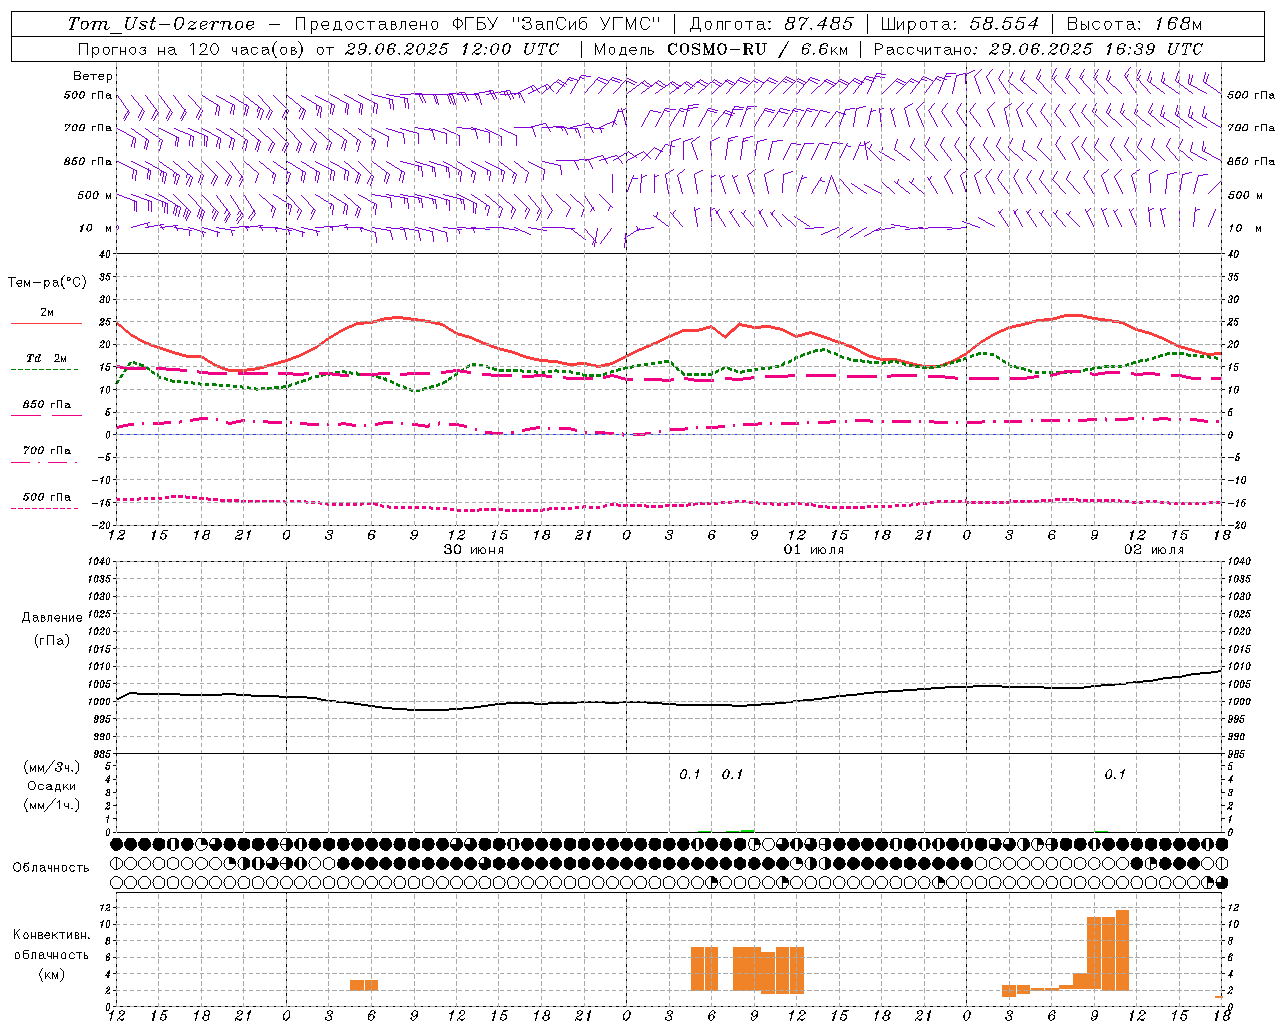Click the Ветер panel label
Image resolution: width=1280 pixels, height=1024 pixels.
[93, 76]
